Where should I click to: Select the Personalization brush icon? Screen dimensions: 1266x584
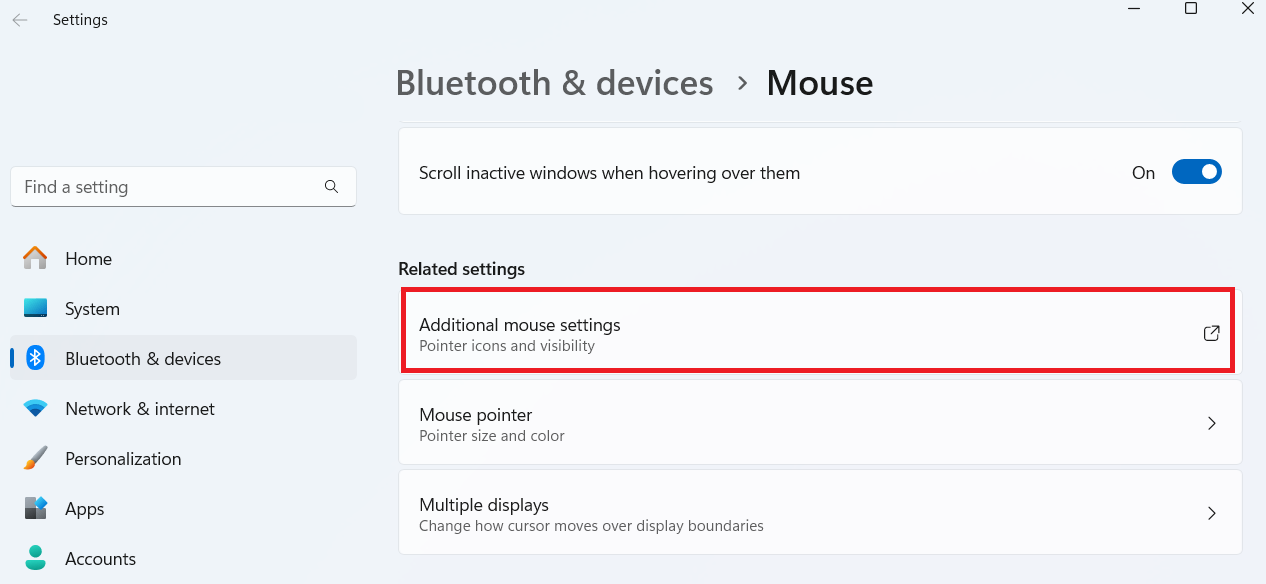pyautogui.click(x=35, y=458)
